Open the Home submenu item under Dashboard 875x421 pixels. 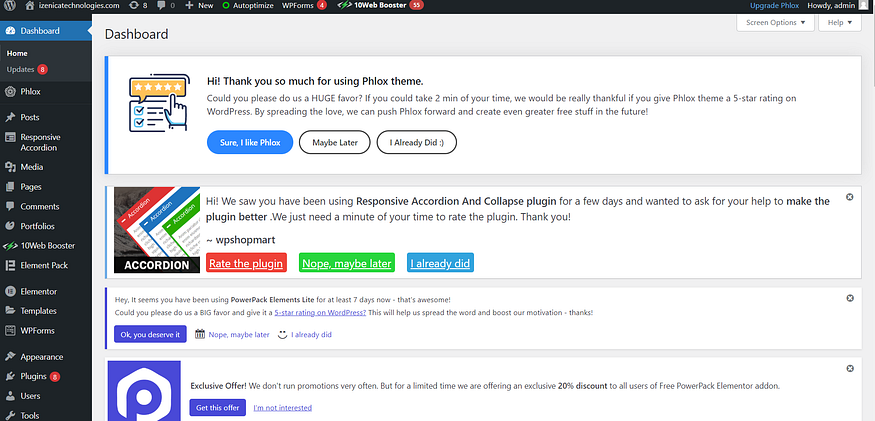(x=17, y=54)
